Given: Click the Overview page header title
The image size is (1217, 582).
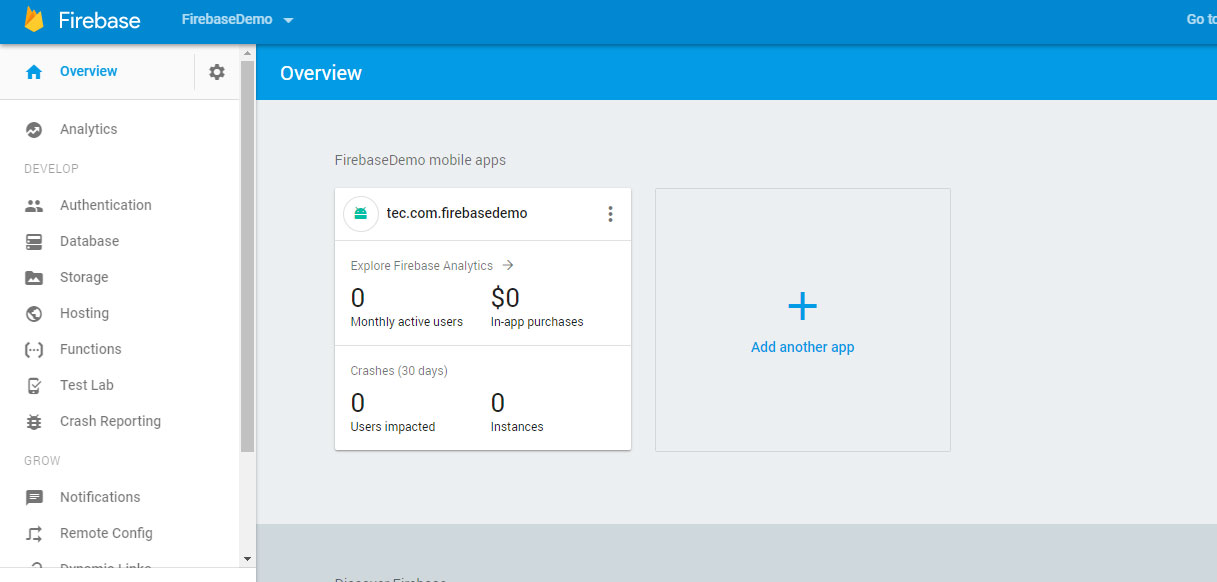Looking at the screenshot, I should (x=321, y=73).
